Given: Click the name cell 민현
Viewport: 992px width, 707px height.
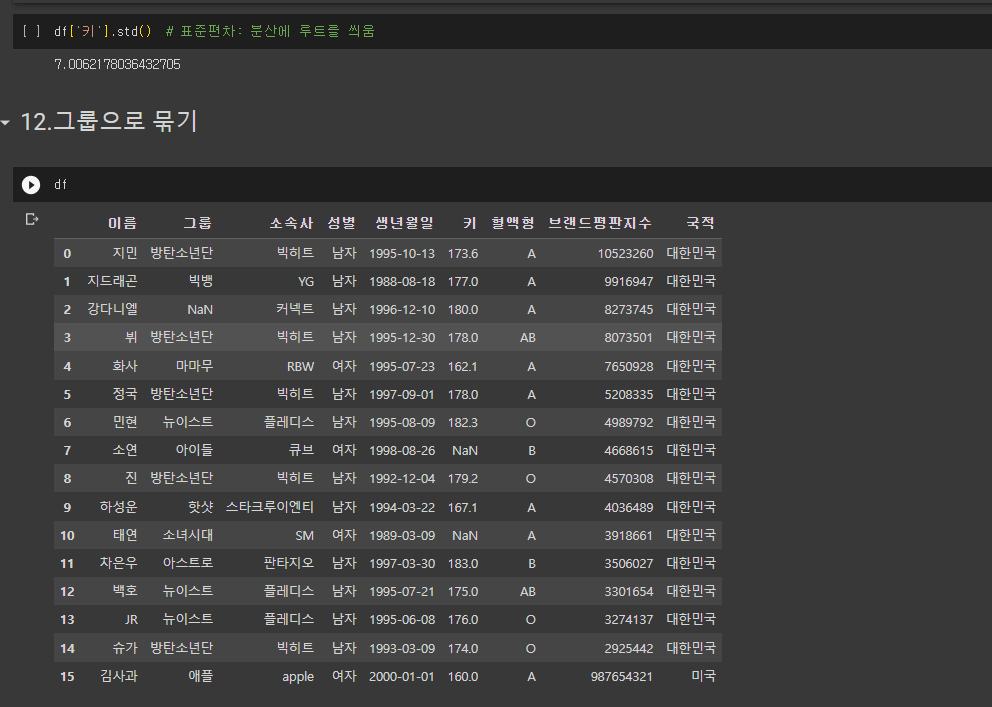Looking at the screenshot, I should coord(125,422).
